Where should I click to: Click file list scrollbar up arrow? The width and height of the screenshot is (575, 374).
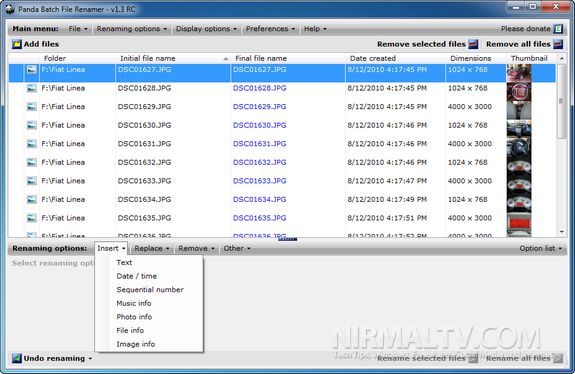(x=561, y=58)
